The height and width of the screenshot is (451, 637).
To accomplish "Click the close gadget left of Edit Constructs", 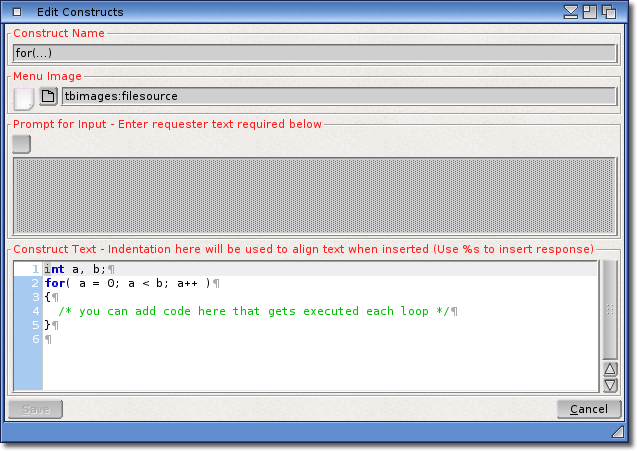I will 17,12.
